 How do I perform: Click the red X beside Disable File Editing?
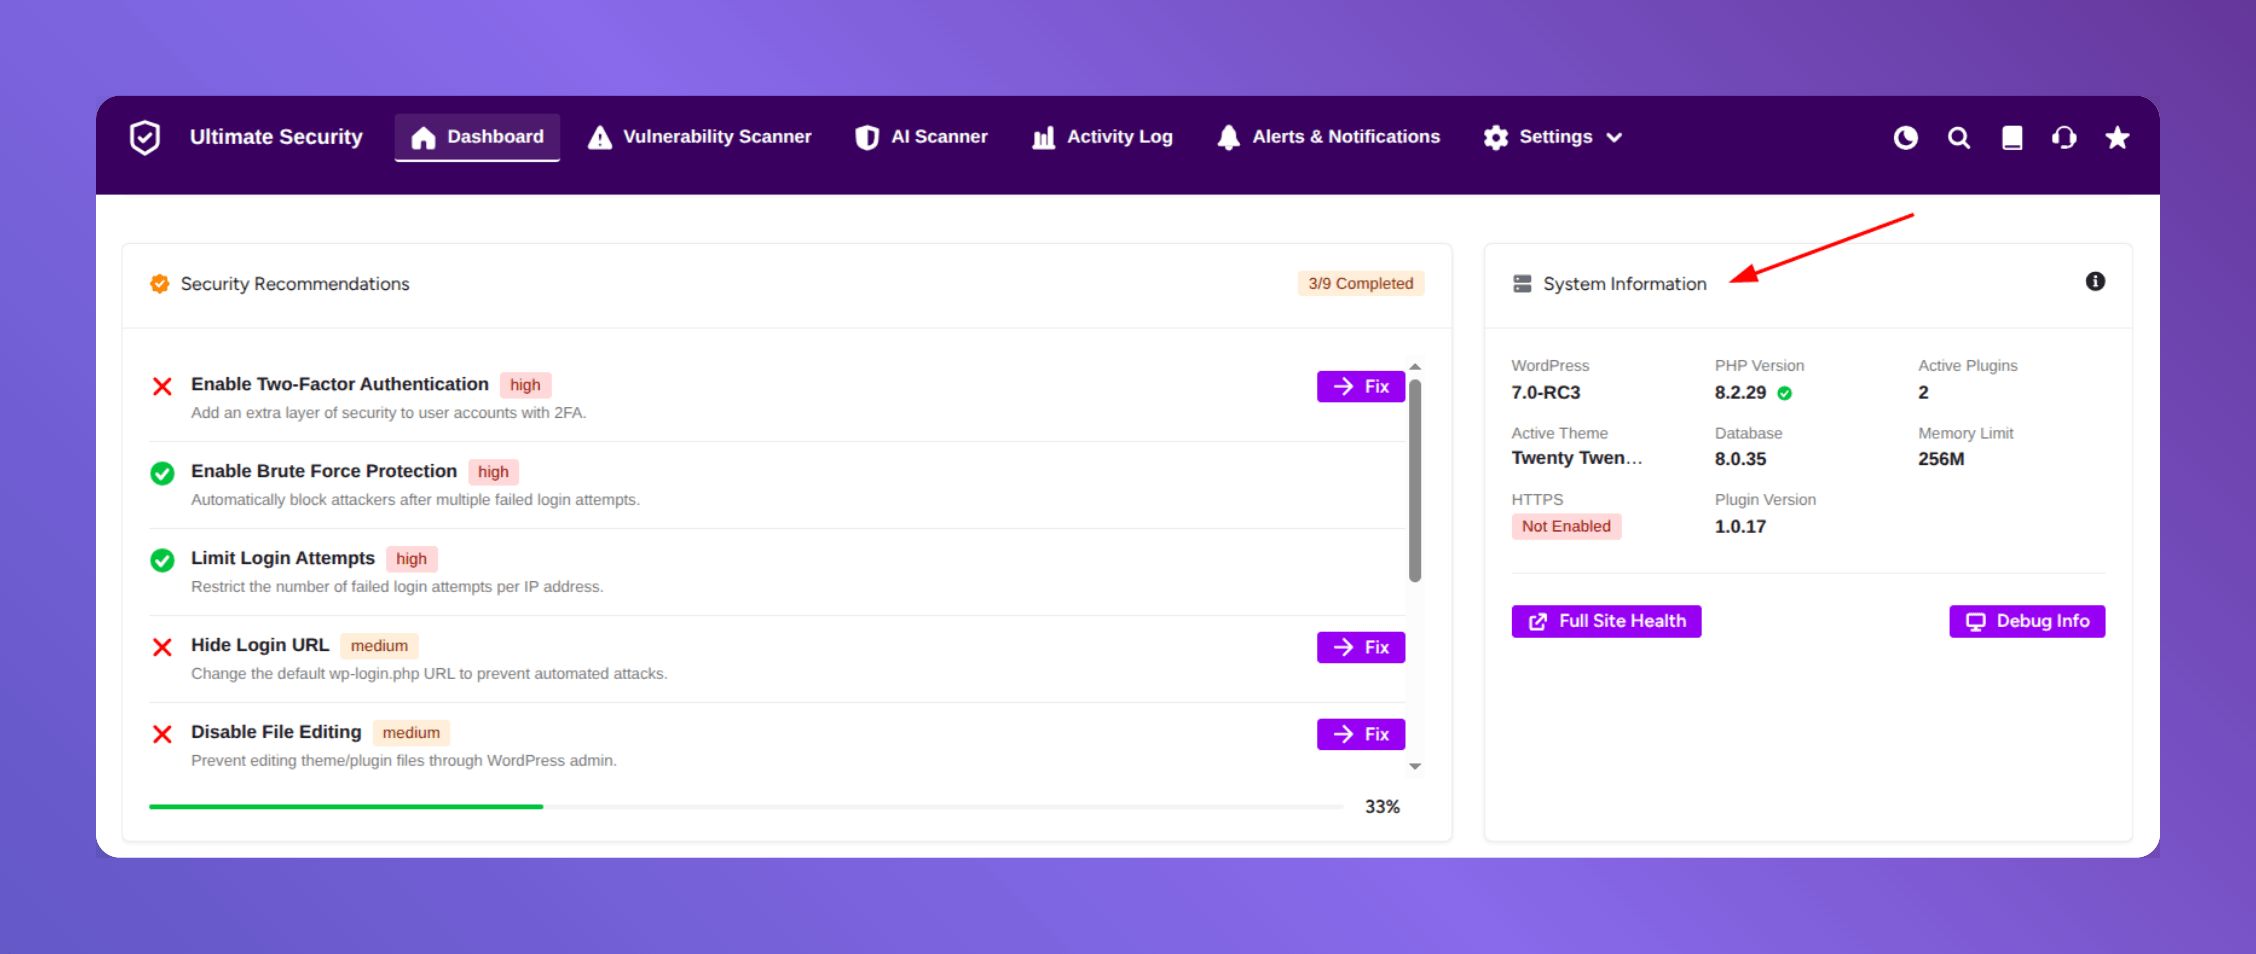[162, 735]
